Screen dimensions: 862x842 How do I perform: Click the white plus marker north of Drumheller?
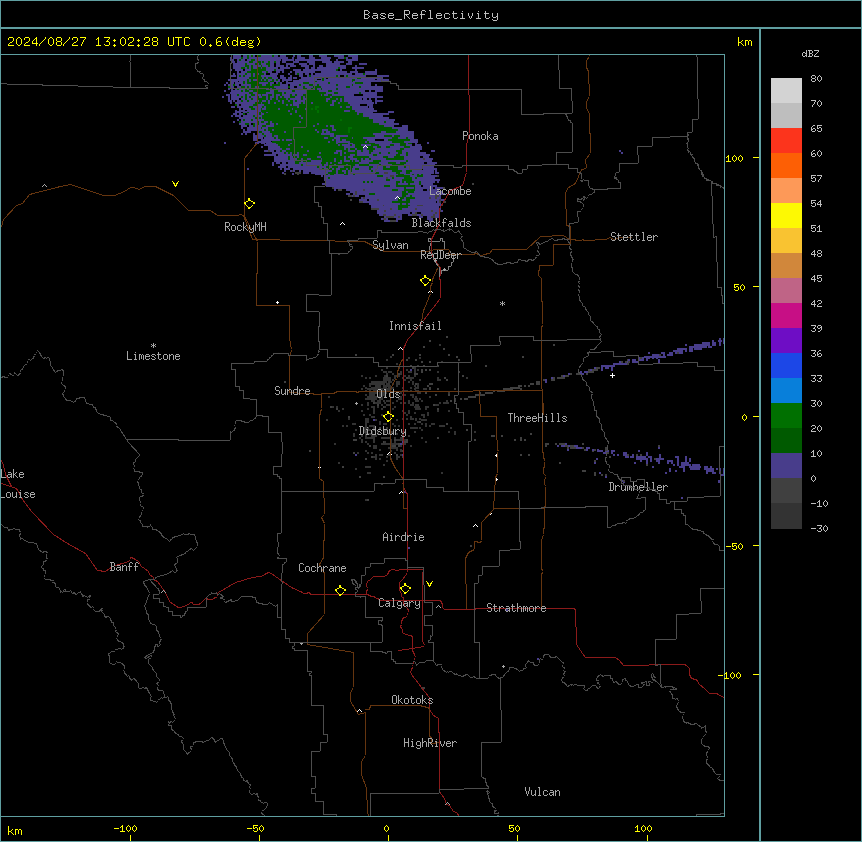[612, 375]
